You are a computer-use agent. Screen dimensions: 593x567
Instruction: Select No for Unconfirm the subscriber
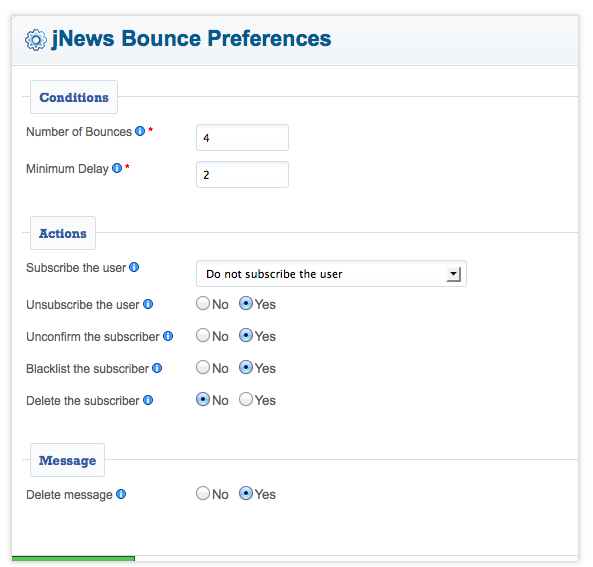(203, 335)
